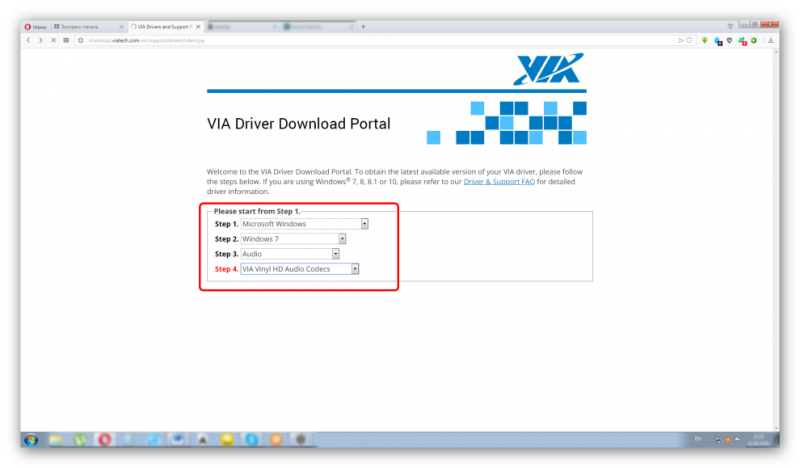Open the orange circle taskbar icon
Screen dimensions: 800x468
point(276,439)
